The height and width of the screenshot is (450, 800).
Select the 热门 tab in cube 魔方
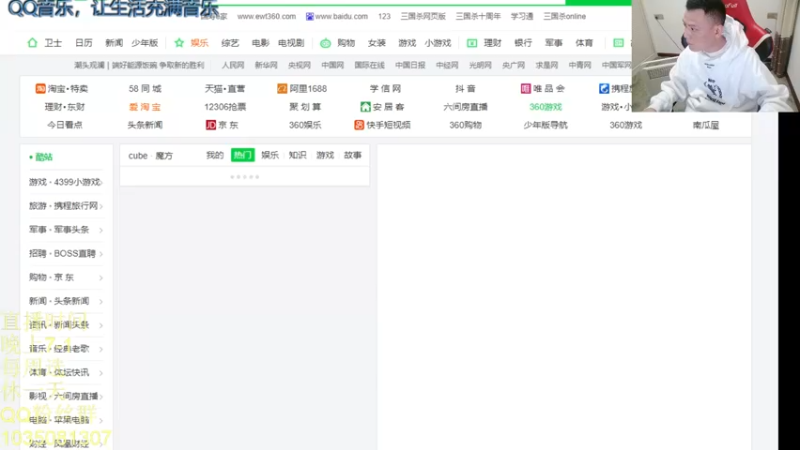click(243, 155)
